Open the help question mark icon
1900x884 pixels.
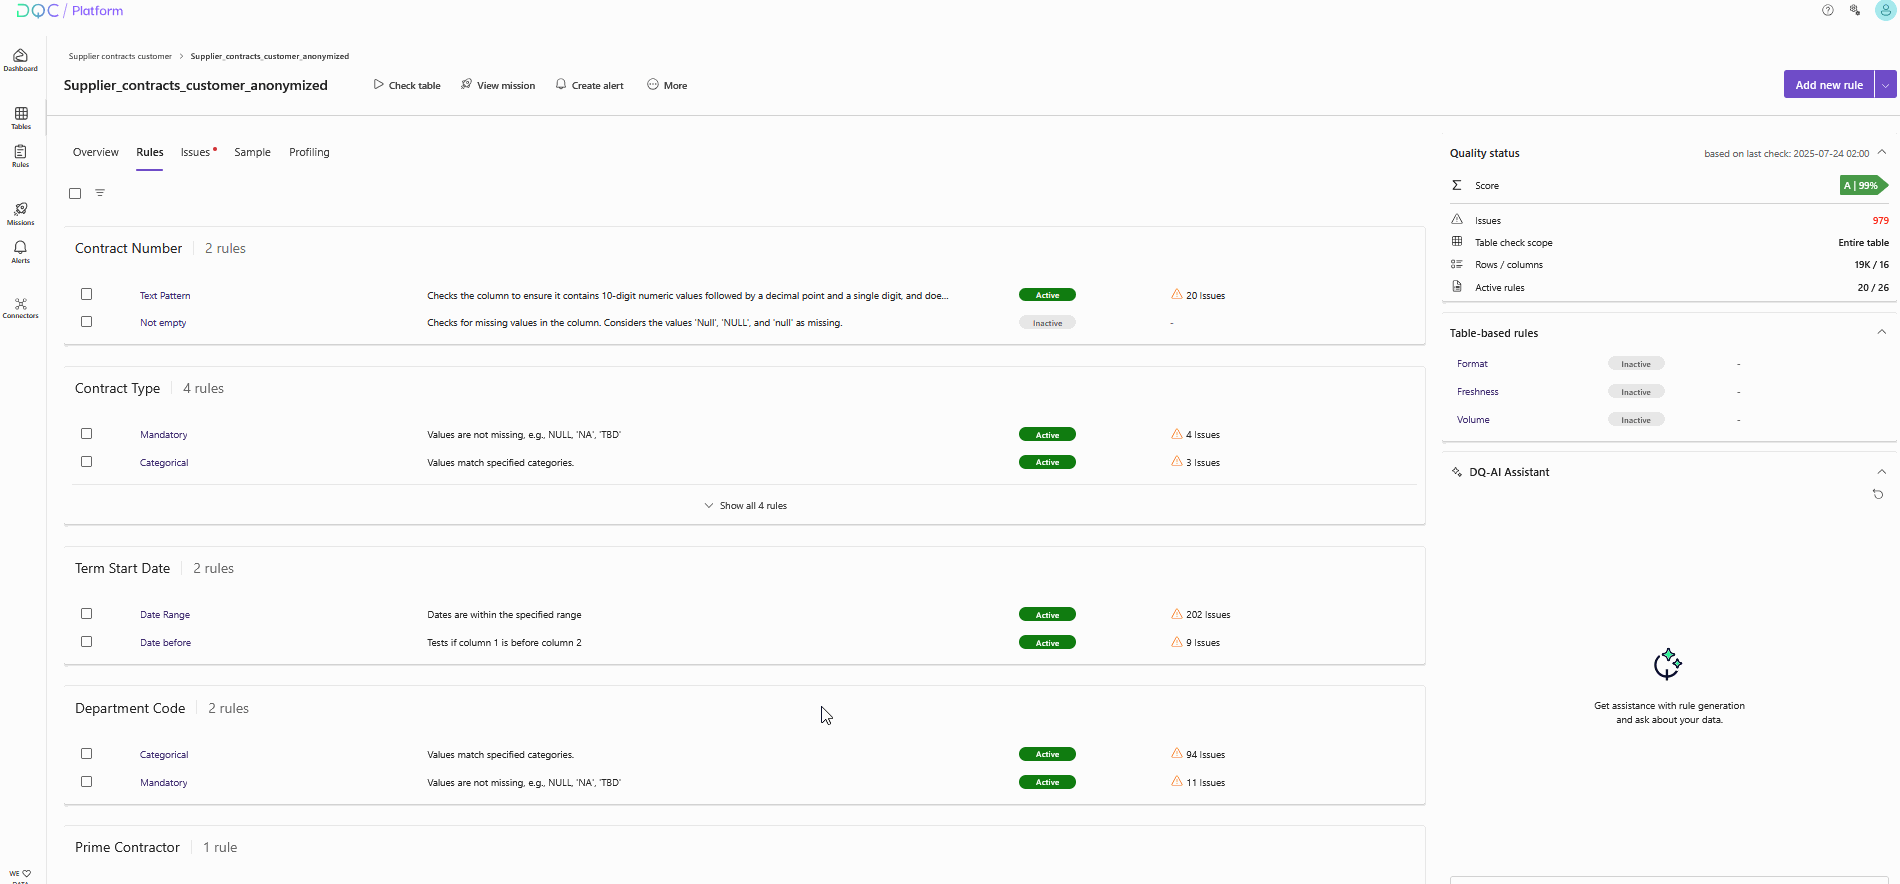click(1828, 10)
